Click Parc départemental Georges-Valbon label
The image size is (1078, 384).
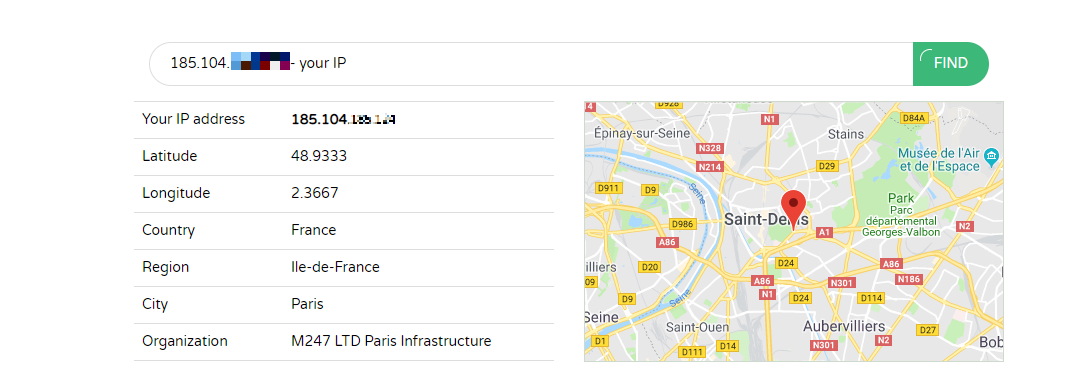(901, 214)
